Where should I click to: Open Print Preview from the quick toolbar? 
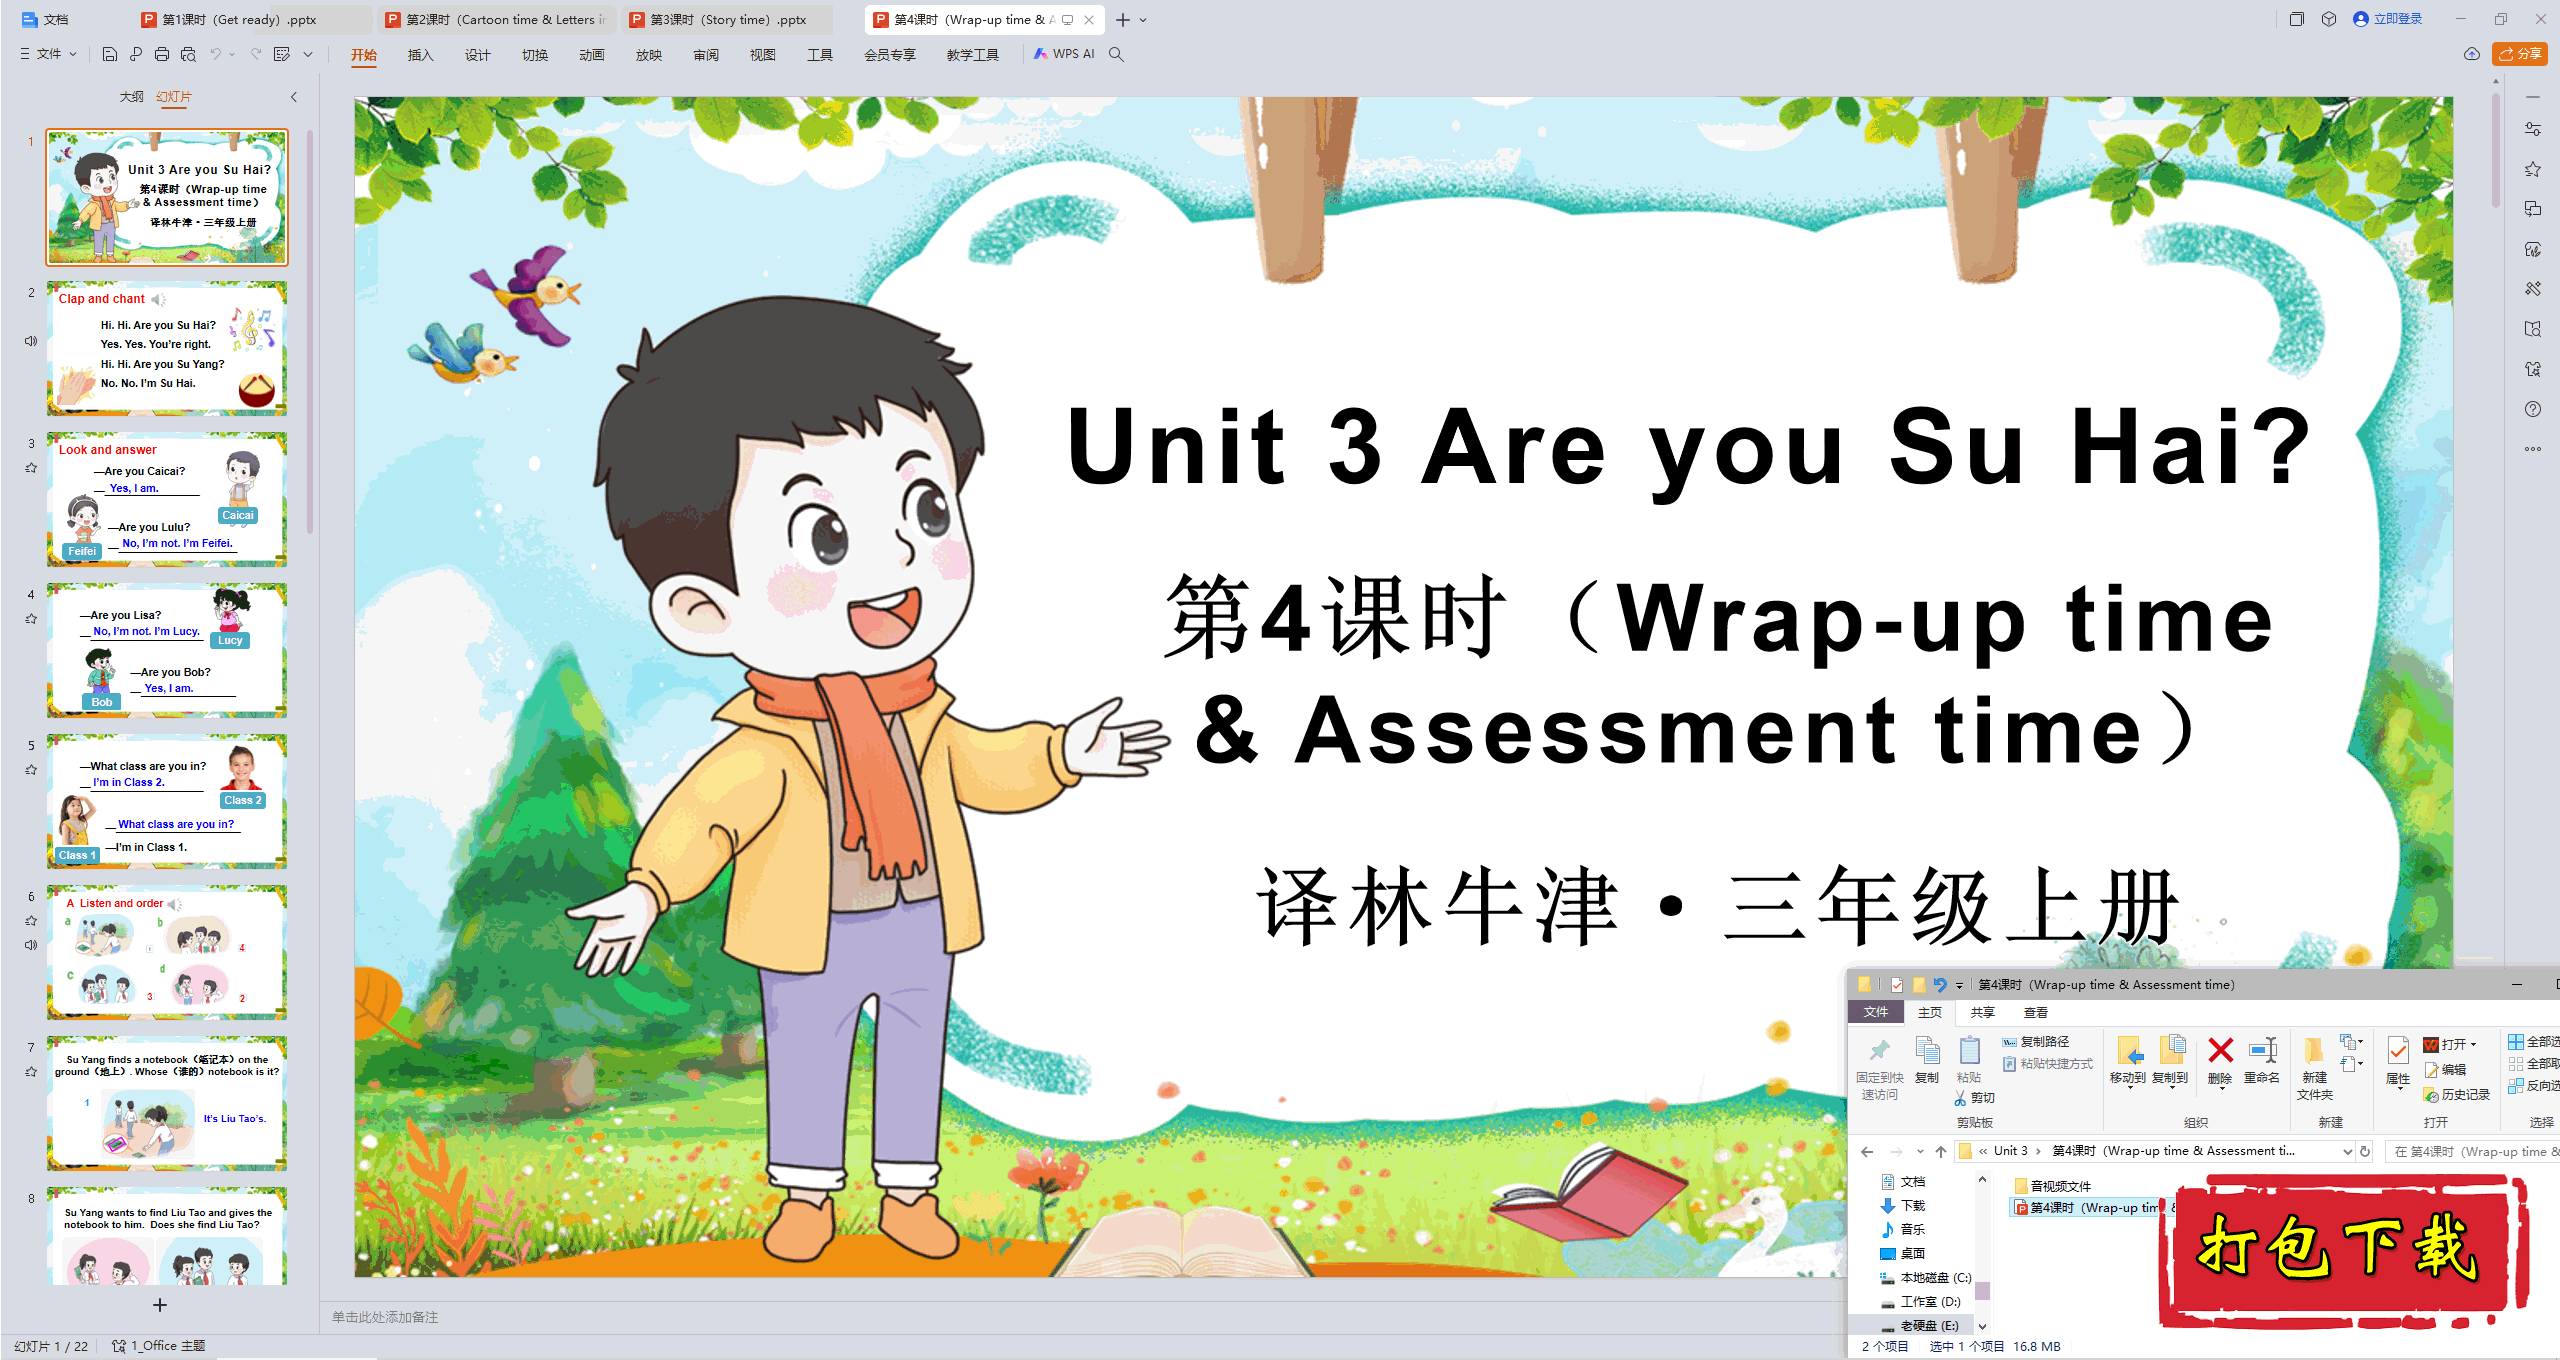tap(187, 54)
